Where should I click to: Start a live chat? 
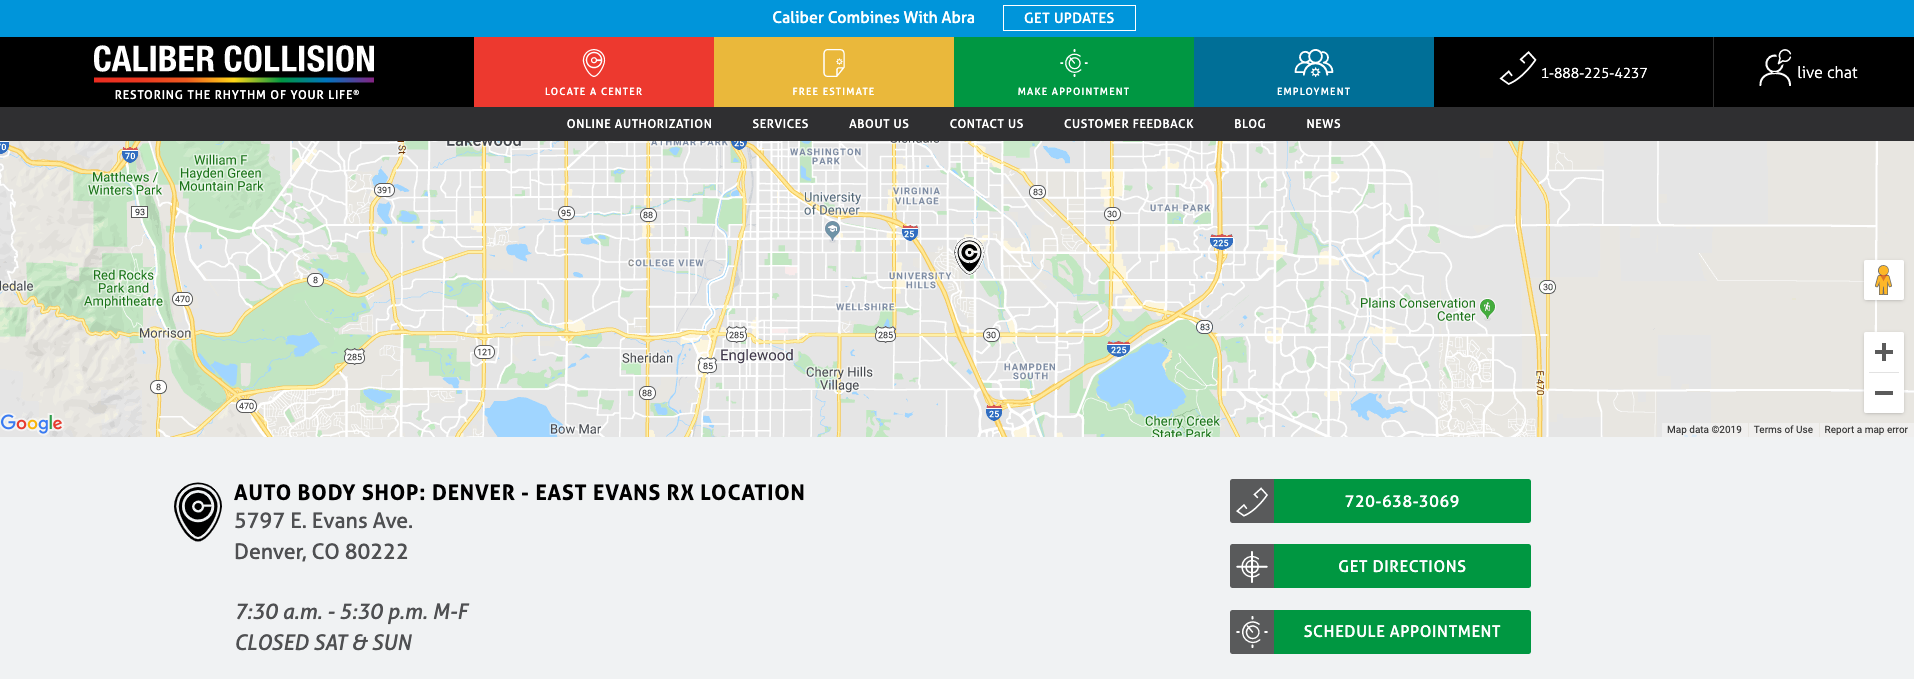tap(1809, 72)
